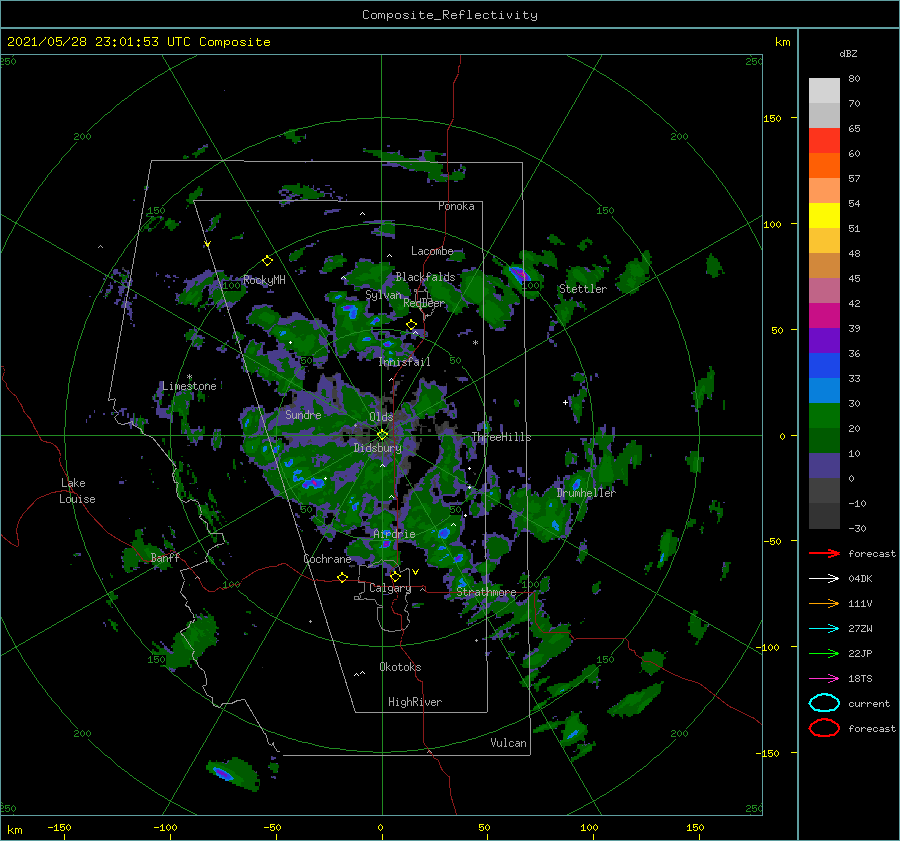Click the Sundre town label
900x841 pixels.
point(303,414)
